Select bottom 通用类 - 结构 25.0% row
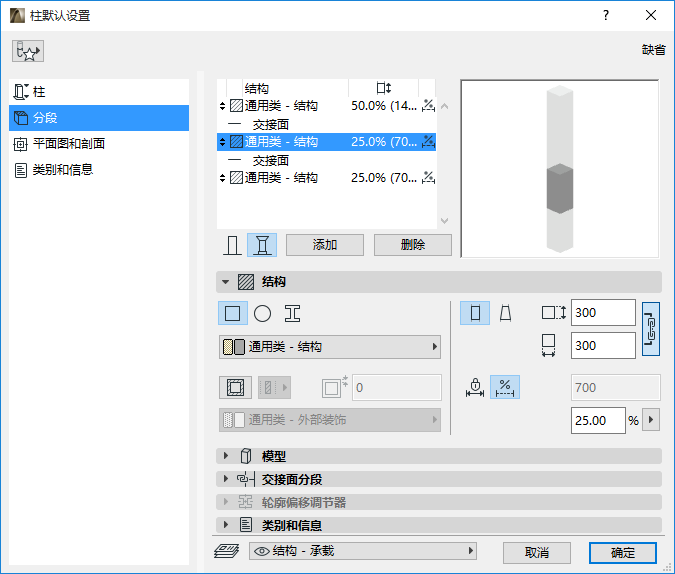The height and width of the screenshot is (574, 675). coord(327,177)
